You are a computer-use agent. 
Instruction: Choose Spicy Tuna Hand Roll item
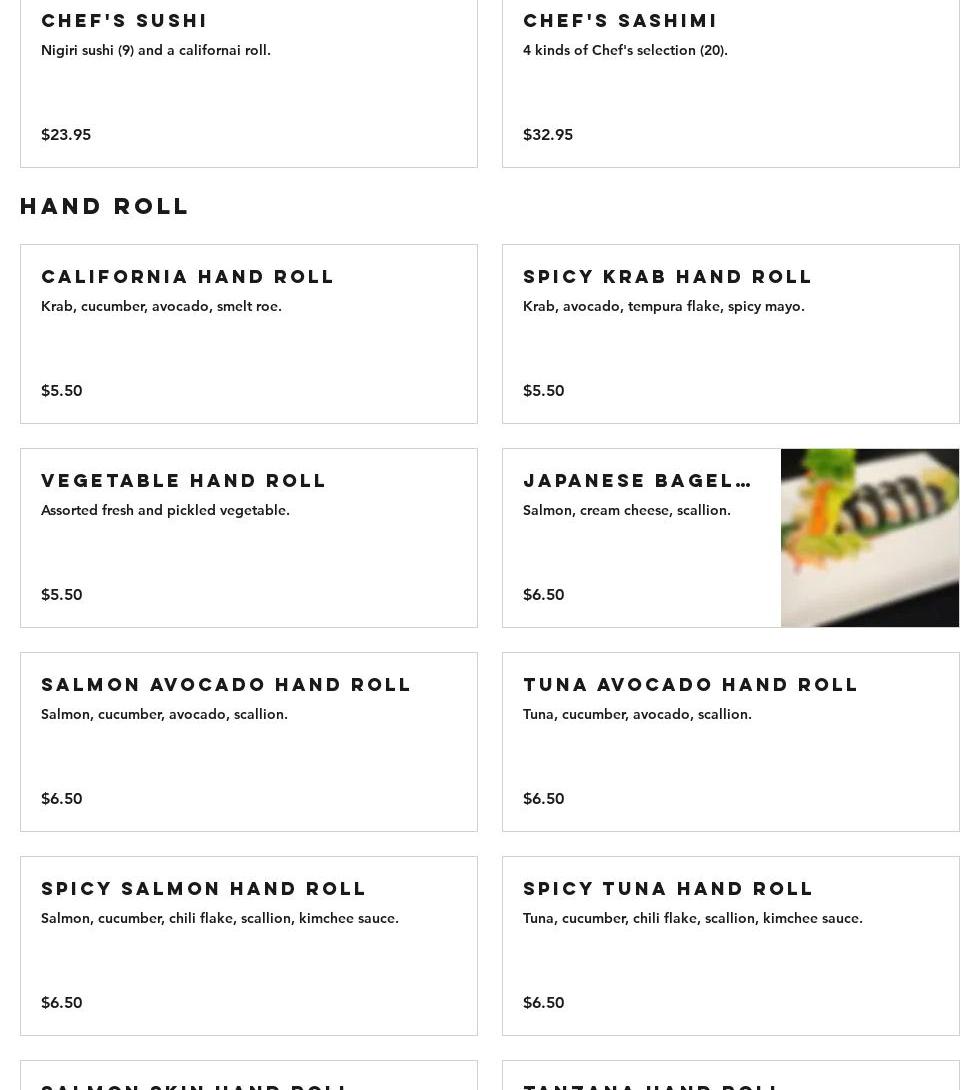coord(731,946)
